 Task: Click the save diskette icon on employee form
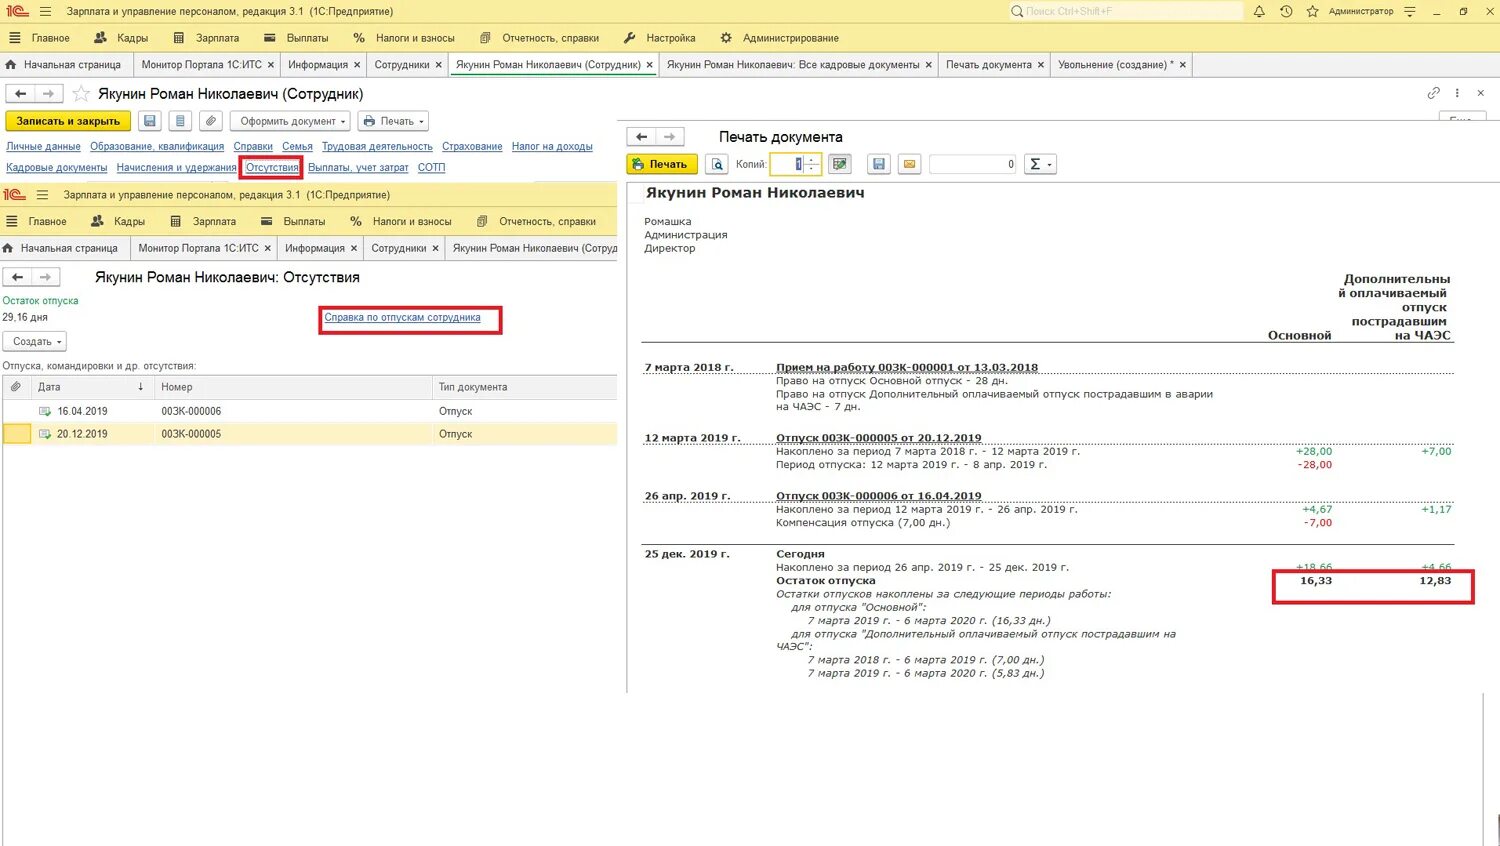point(150,121)
